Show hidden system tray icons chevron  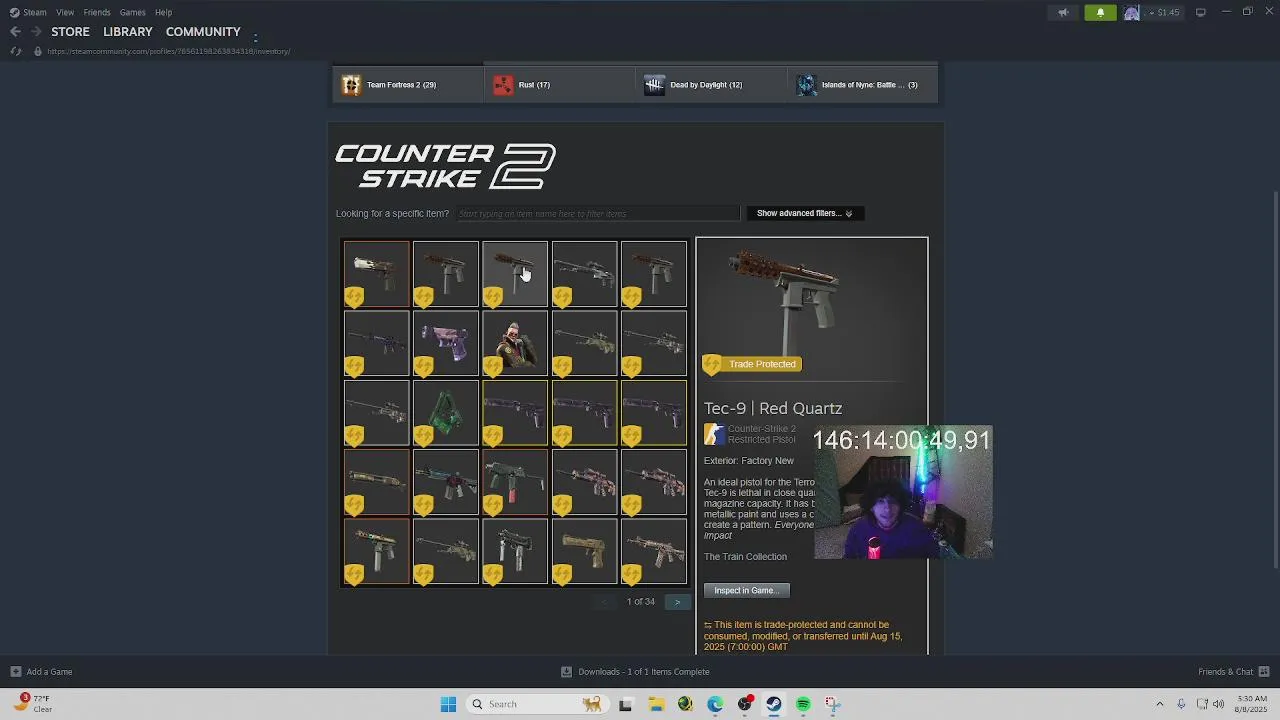(1159, 704)
